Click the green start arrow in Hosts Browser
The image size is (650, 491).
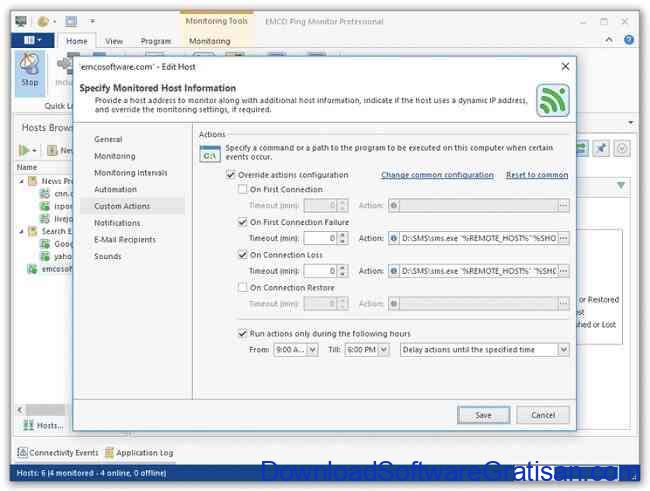click(x=24, y=150)
